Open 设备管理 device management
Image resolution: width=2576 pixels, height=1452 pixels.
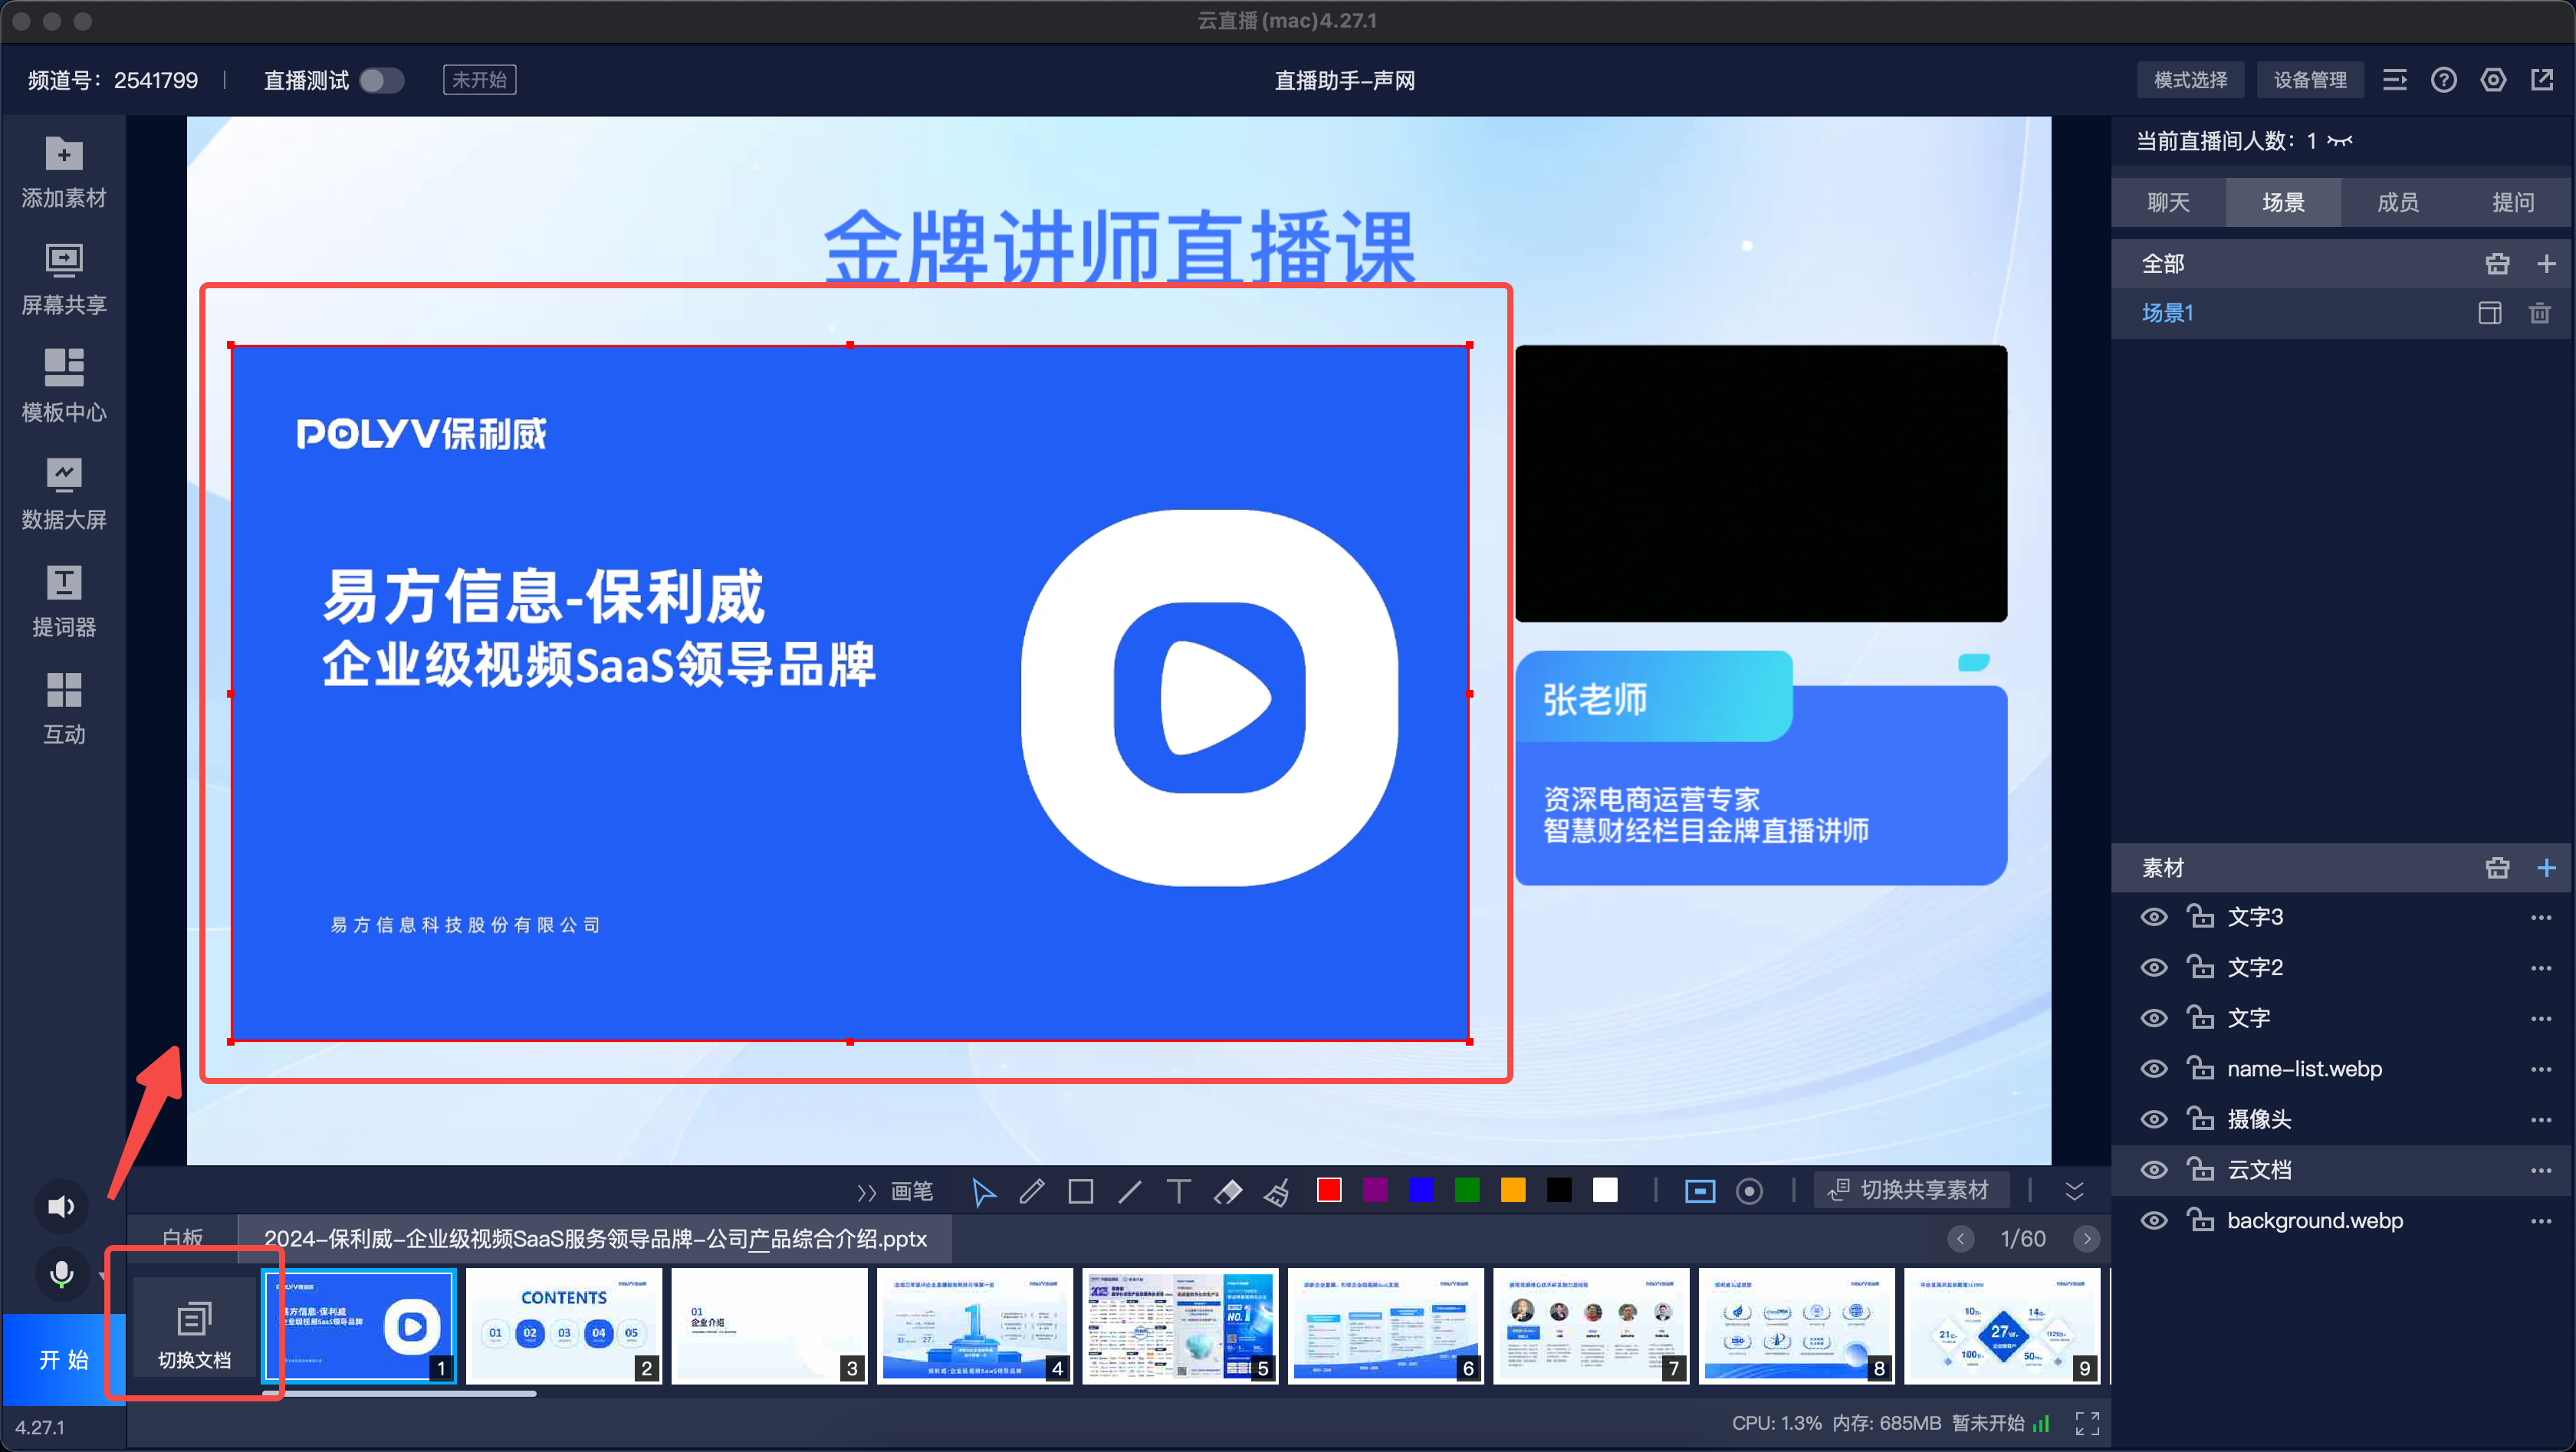pyautogui.click(x=2311, y=80)
